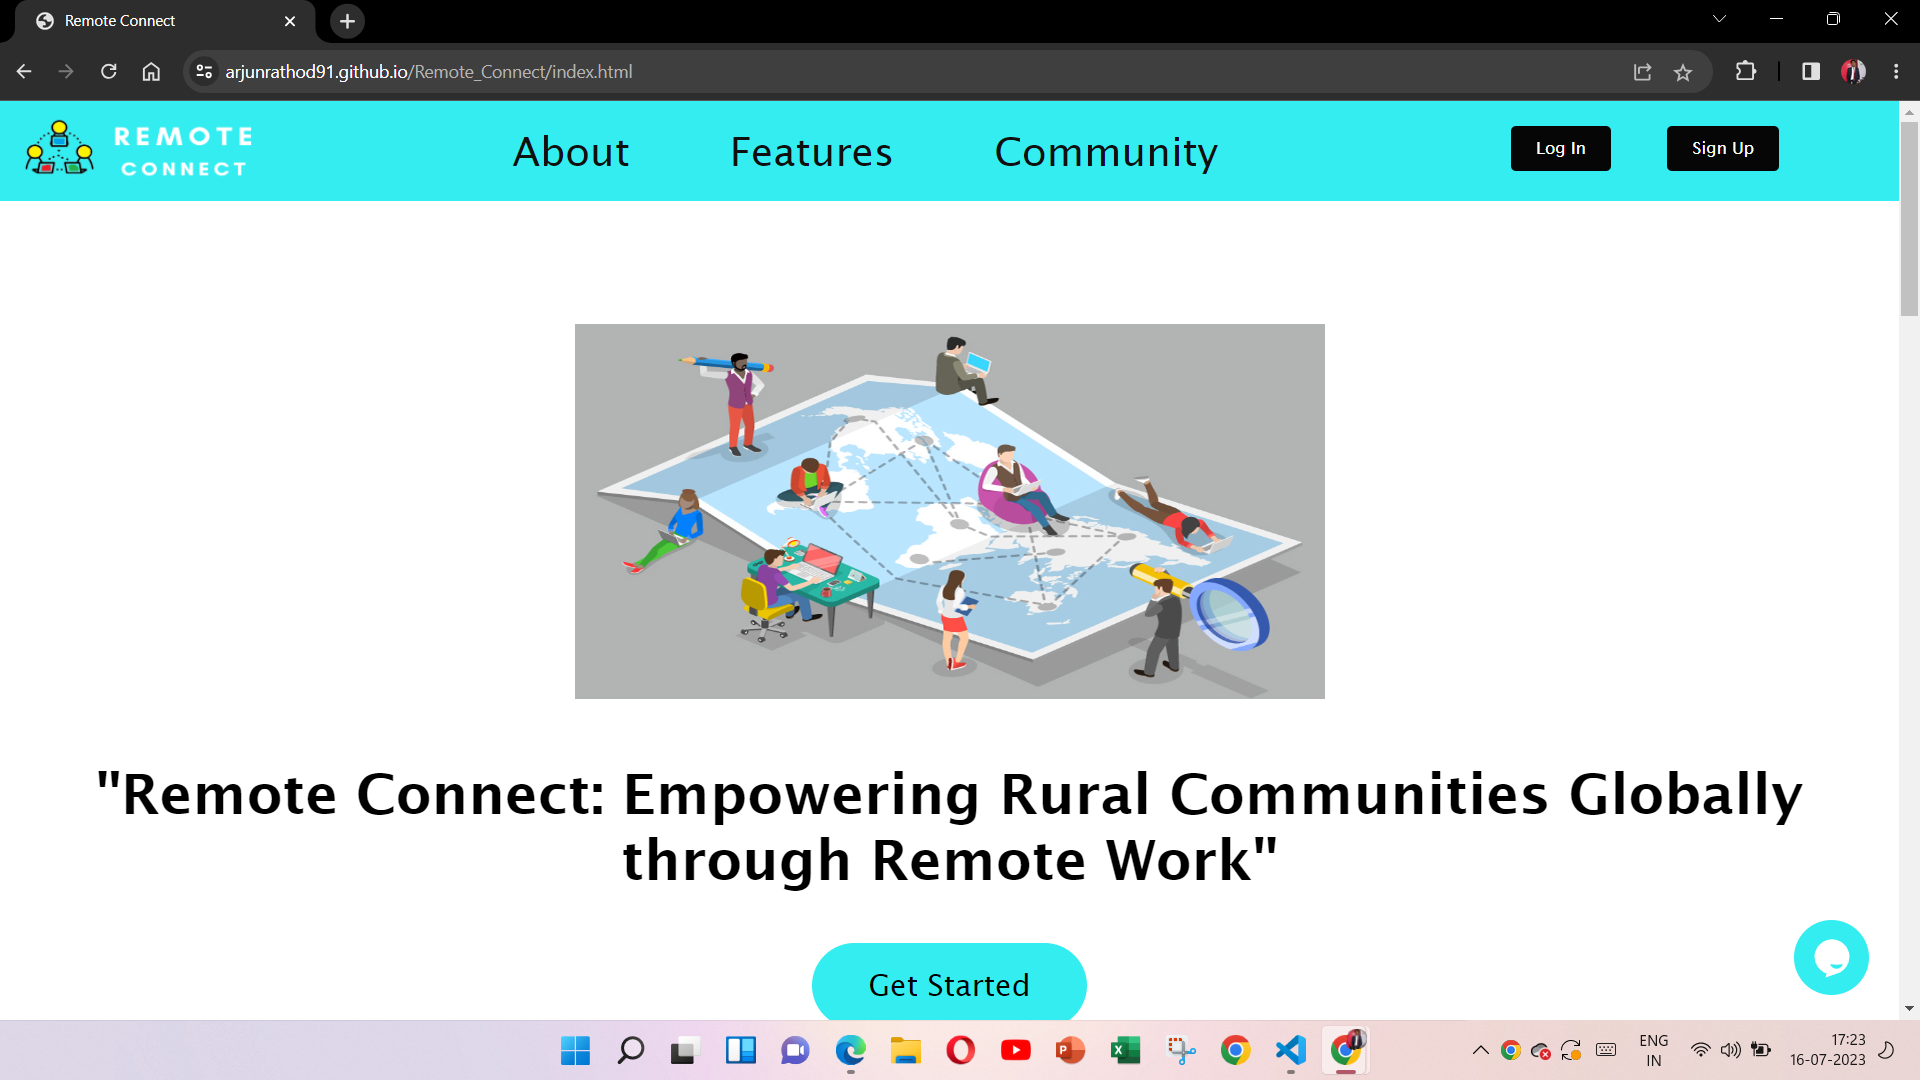The height and width of the screenshot is (1080, 1920).
Task: Open the chat bubble widget
Action: pyautogui.click(x=1830, y=957)
